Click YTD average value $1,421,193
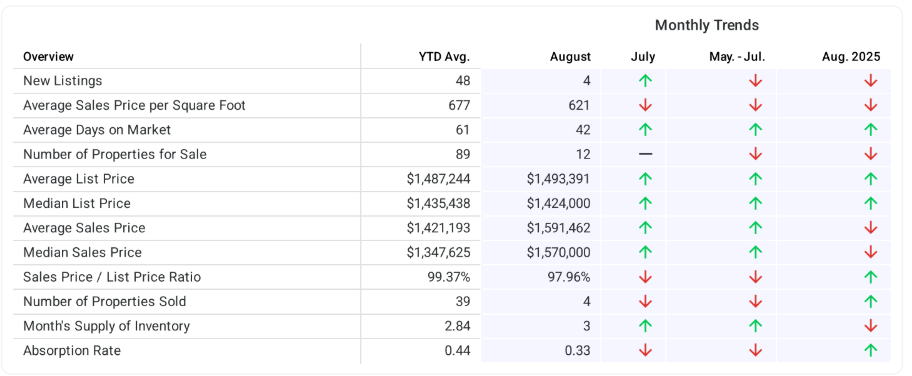The height and width of the screenshot is (376, 912). 439,228
